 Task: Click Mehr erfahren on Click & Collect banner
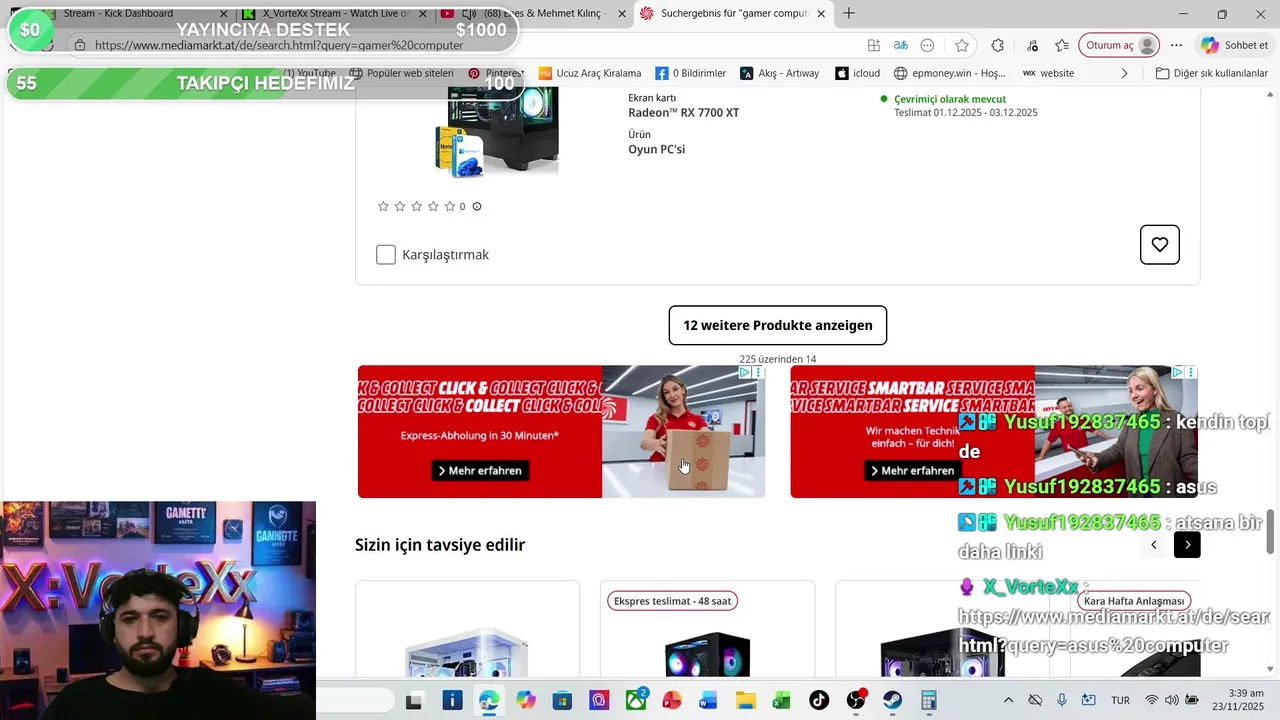(481, 470)
